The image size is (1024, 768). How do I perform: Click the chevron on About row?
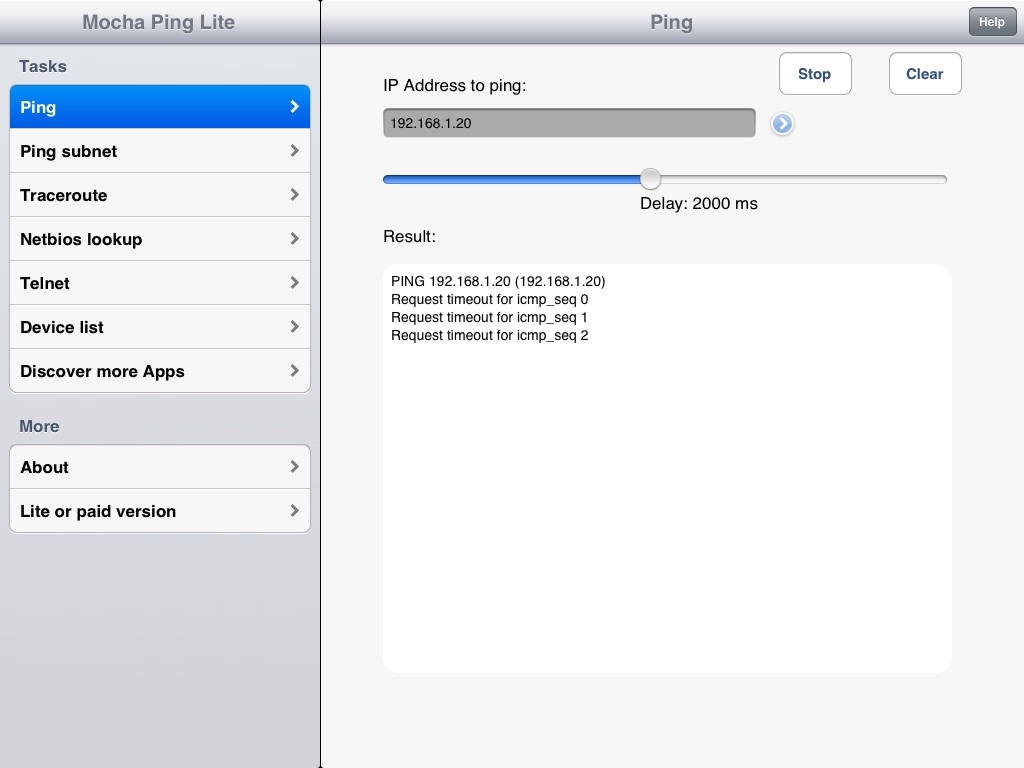point(295,467)
